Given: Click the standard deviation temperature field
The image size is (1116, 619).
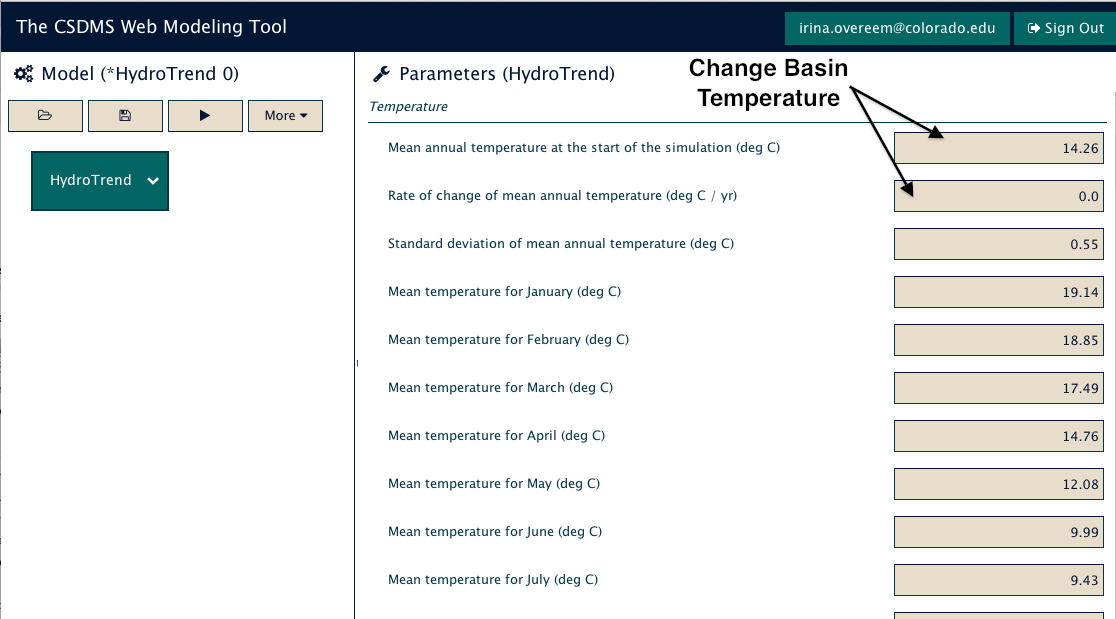Looking at the screenshot, I should [999, 244].
